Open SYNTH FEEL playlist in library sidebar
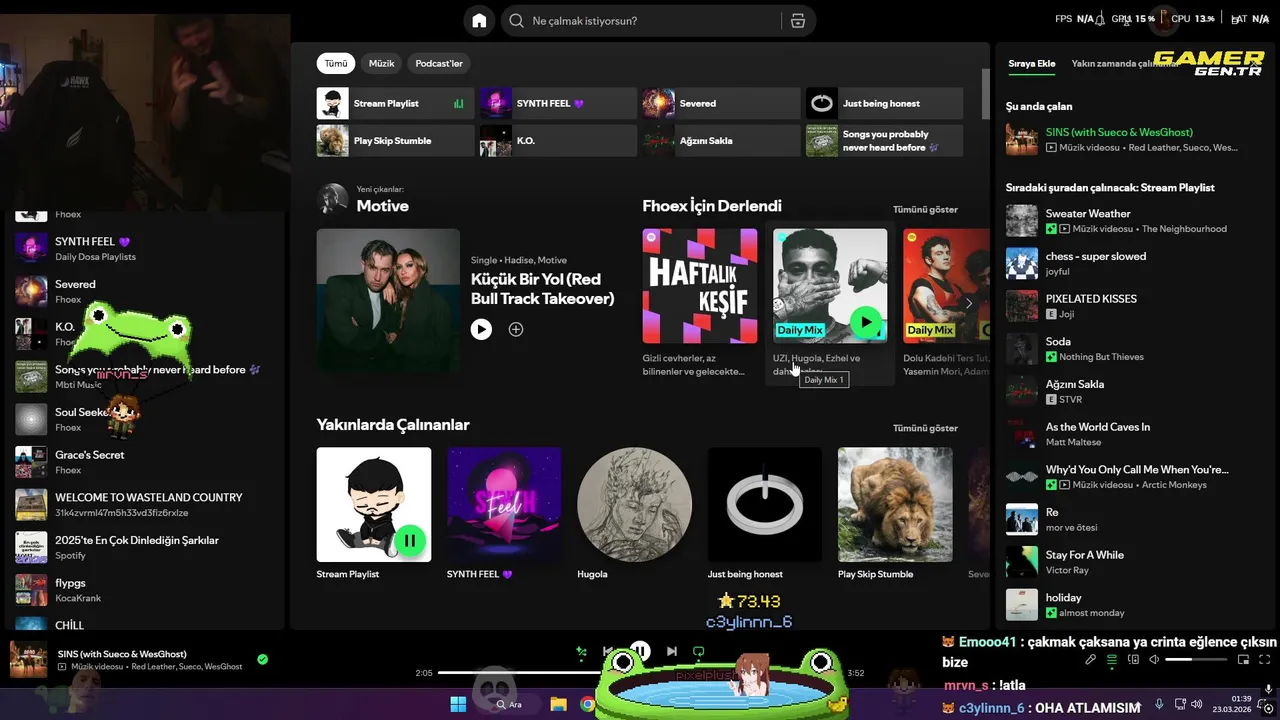Image resolution: width=1280 pixels, height=720 pixels. pyautogui.click(x=145, y=248)
